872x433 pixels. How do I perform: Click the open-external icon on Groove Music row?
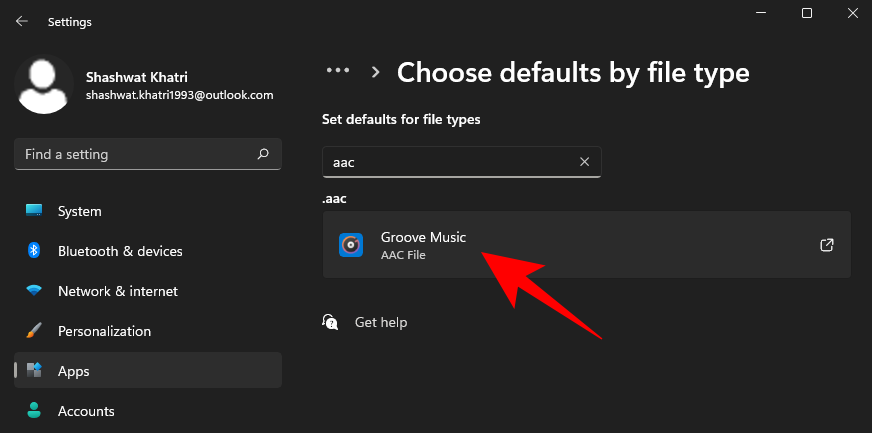point(827,245)
